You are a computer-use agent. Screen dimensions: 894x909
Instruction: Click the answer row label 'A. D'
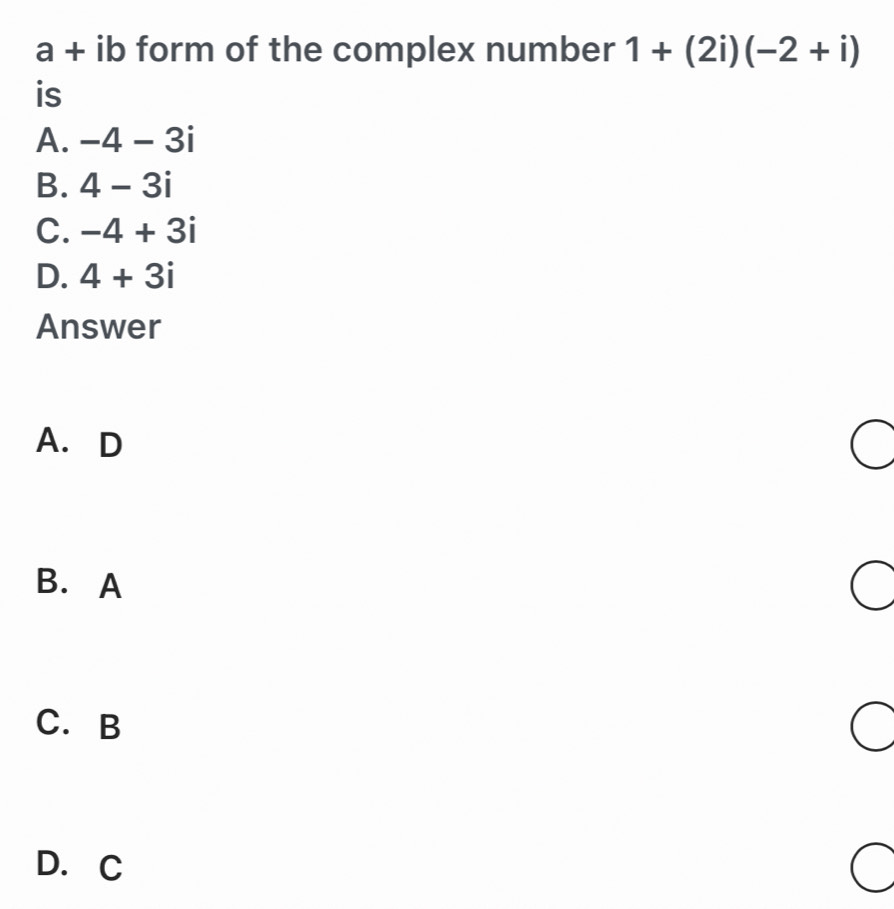78,442
